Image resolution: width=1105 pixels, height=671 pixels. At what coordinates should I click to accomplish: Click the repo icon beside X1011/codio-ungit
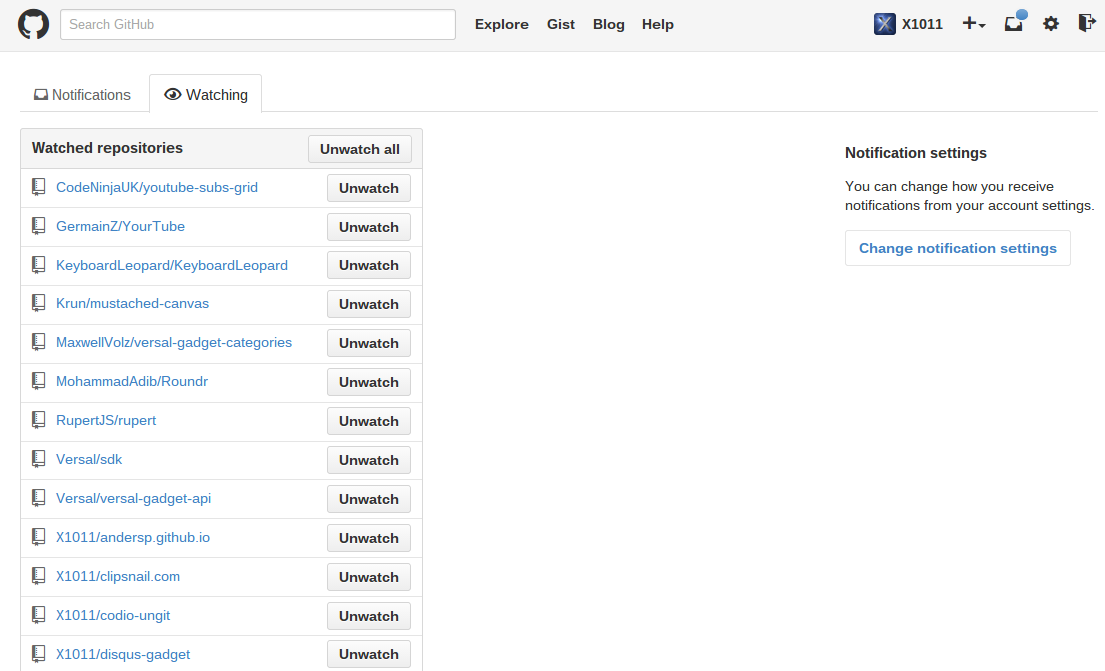(39, 615)
